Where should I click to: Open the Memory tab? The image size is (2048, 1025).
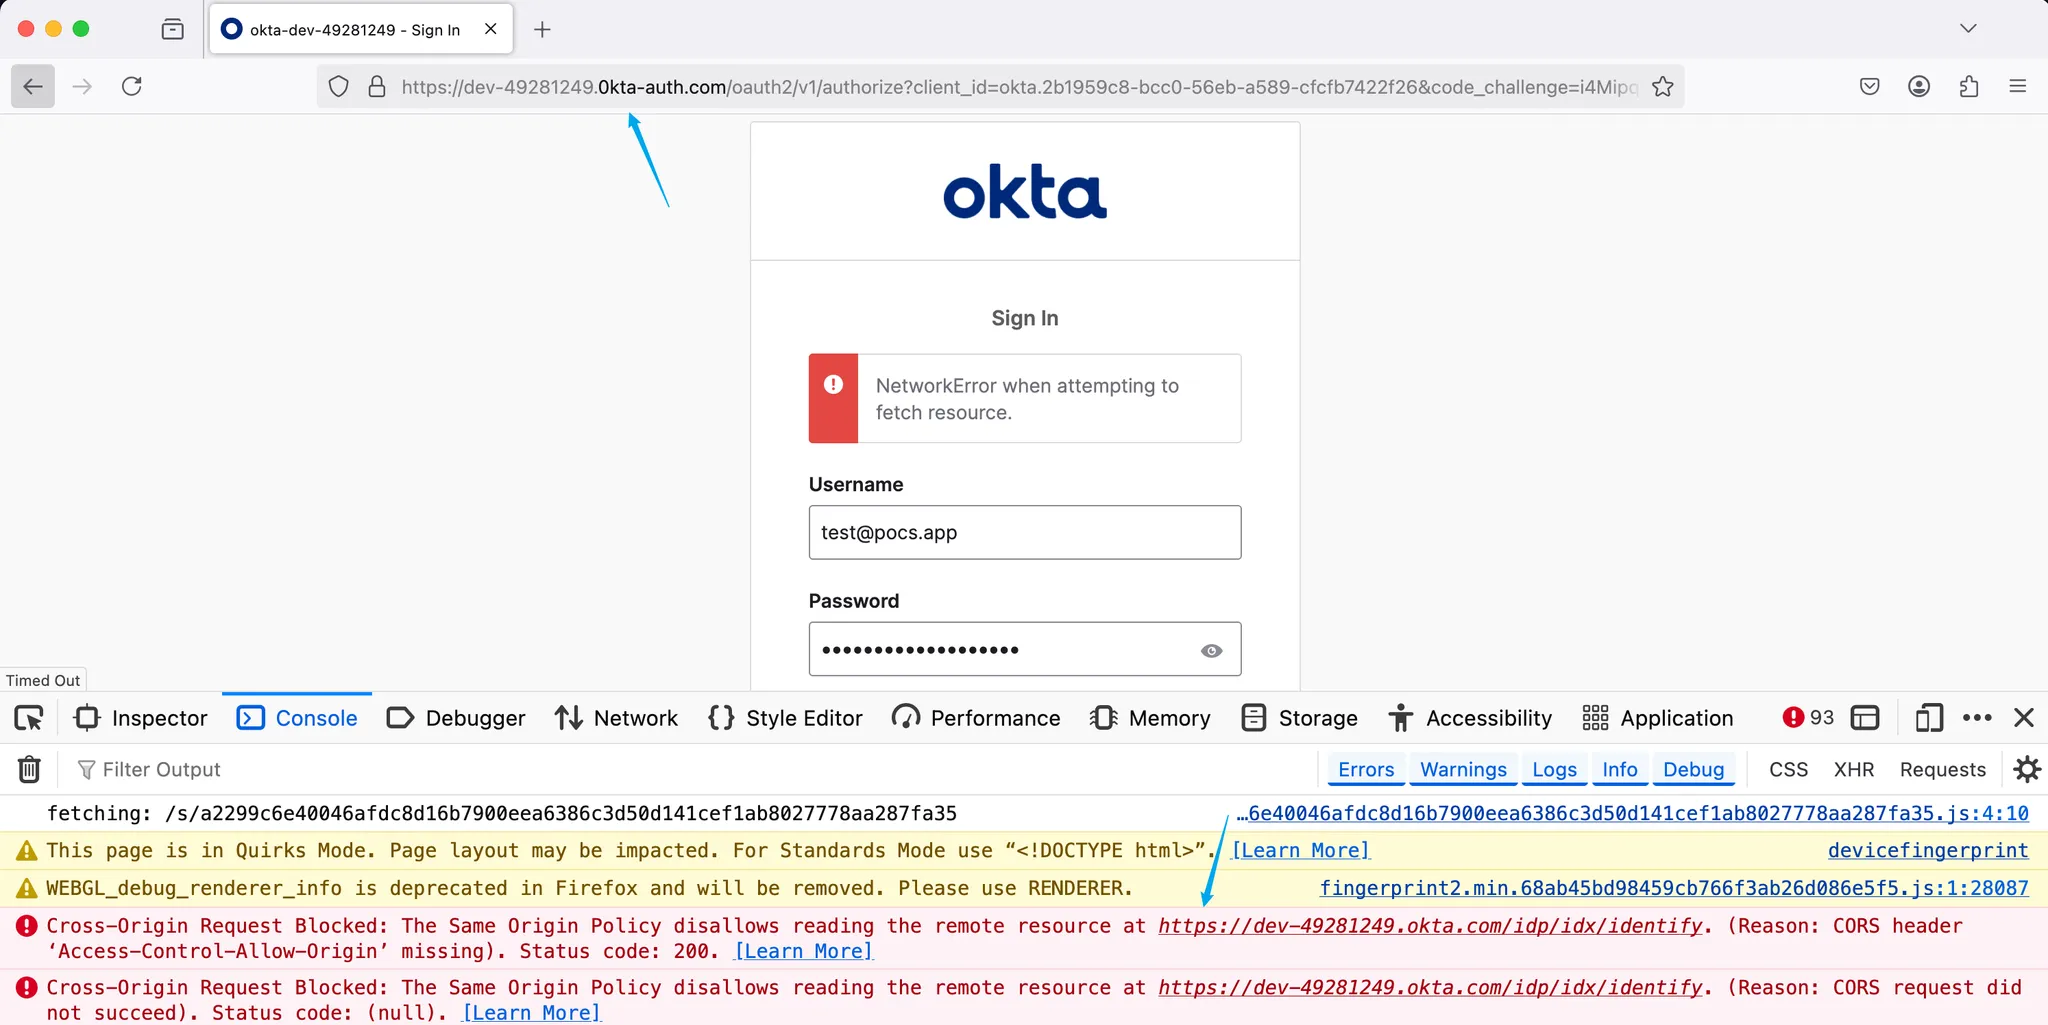point(1150,718)
